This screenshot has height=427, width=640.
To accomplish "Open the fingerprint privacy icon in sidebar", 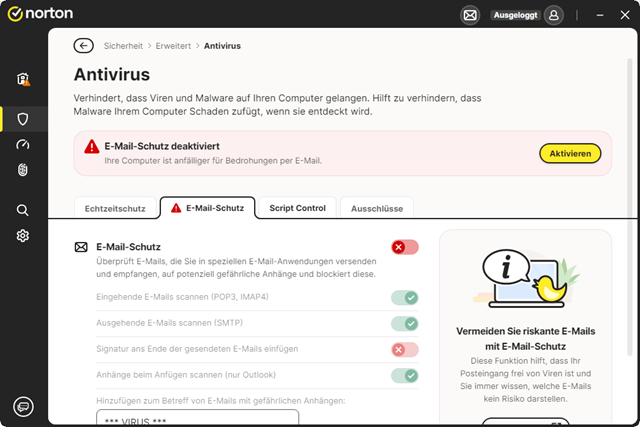I will click(23, 170).
